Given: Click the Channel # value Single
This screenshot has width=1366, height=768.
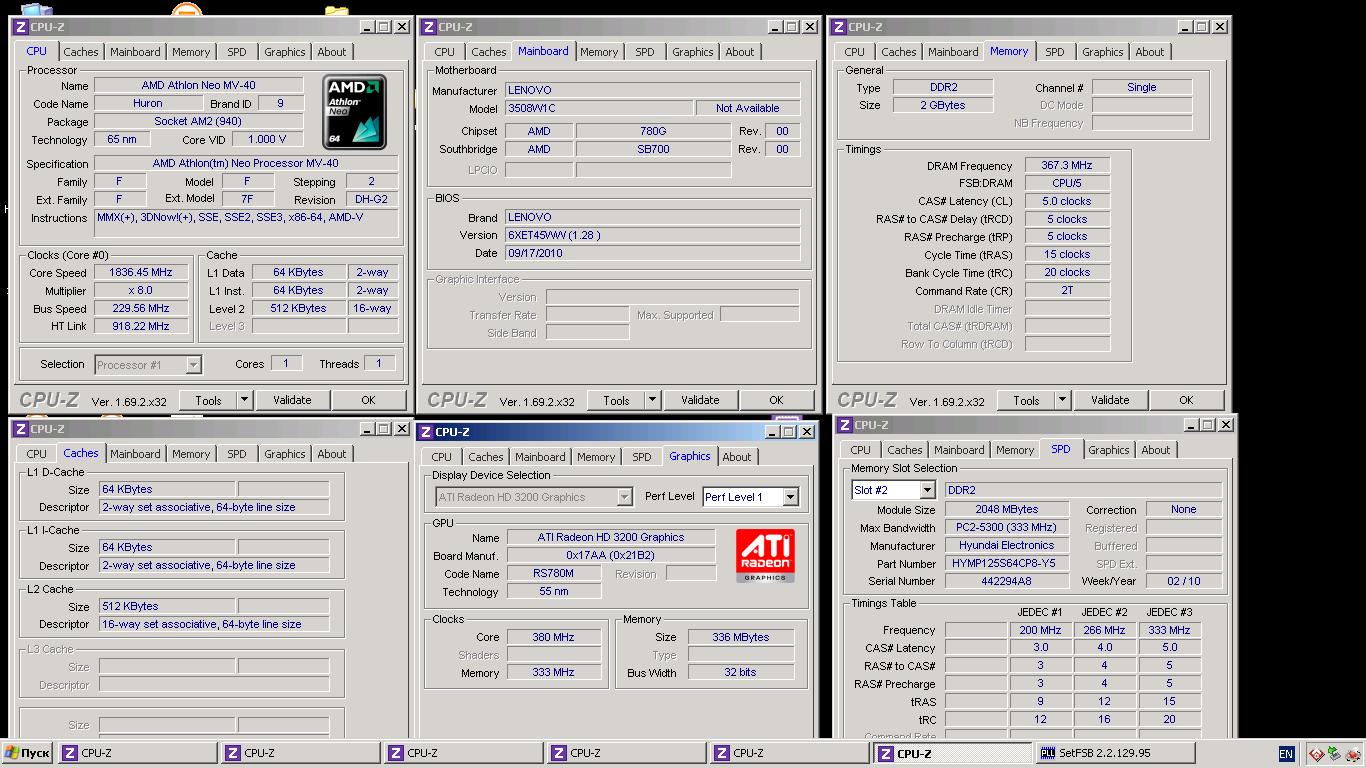Looking at the screenshot, I should (1141, 87).
